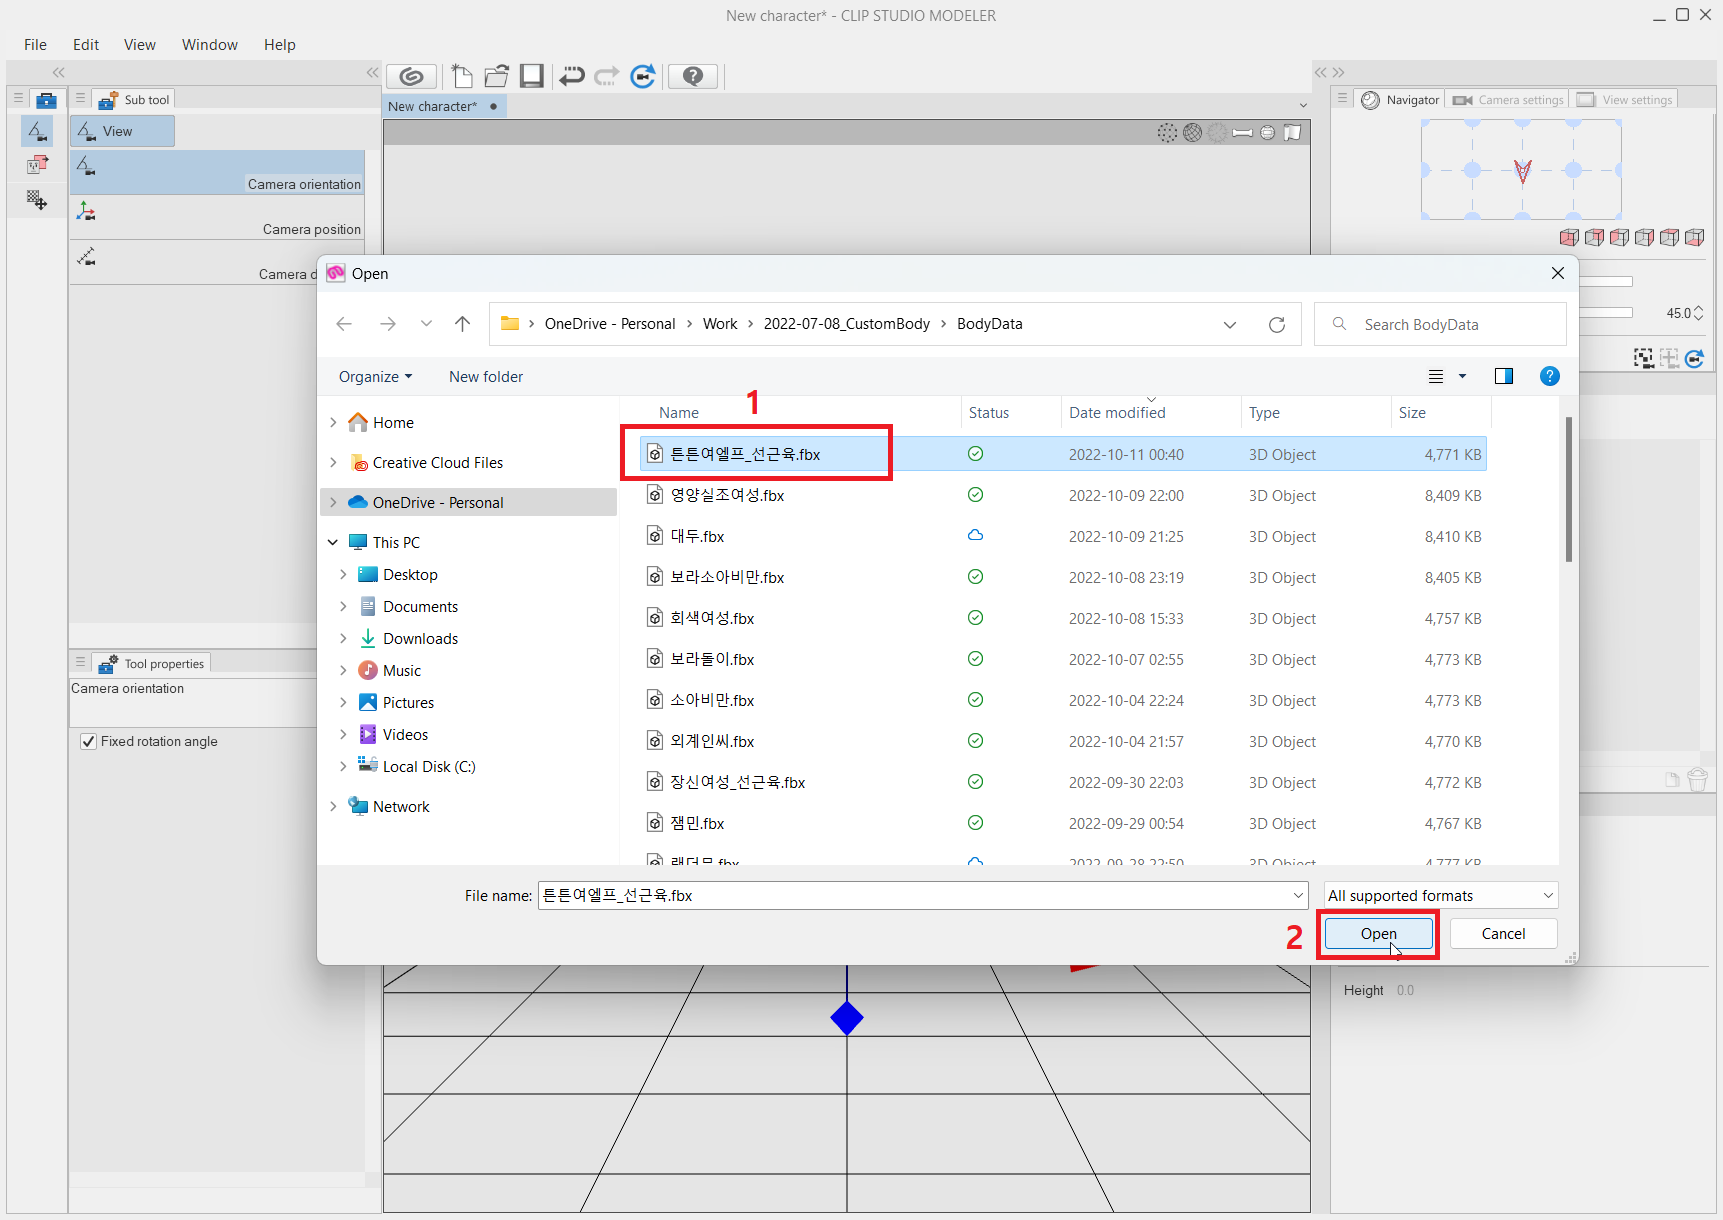Viewport: 1723px width, 1220px height.
Task: Select the Camera position sub tool
Action: (217, 218)
